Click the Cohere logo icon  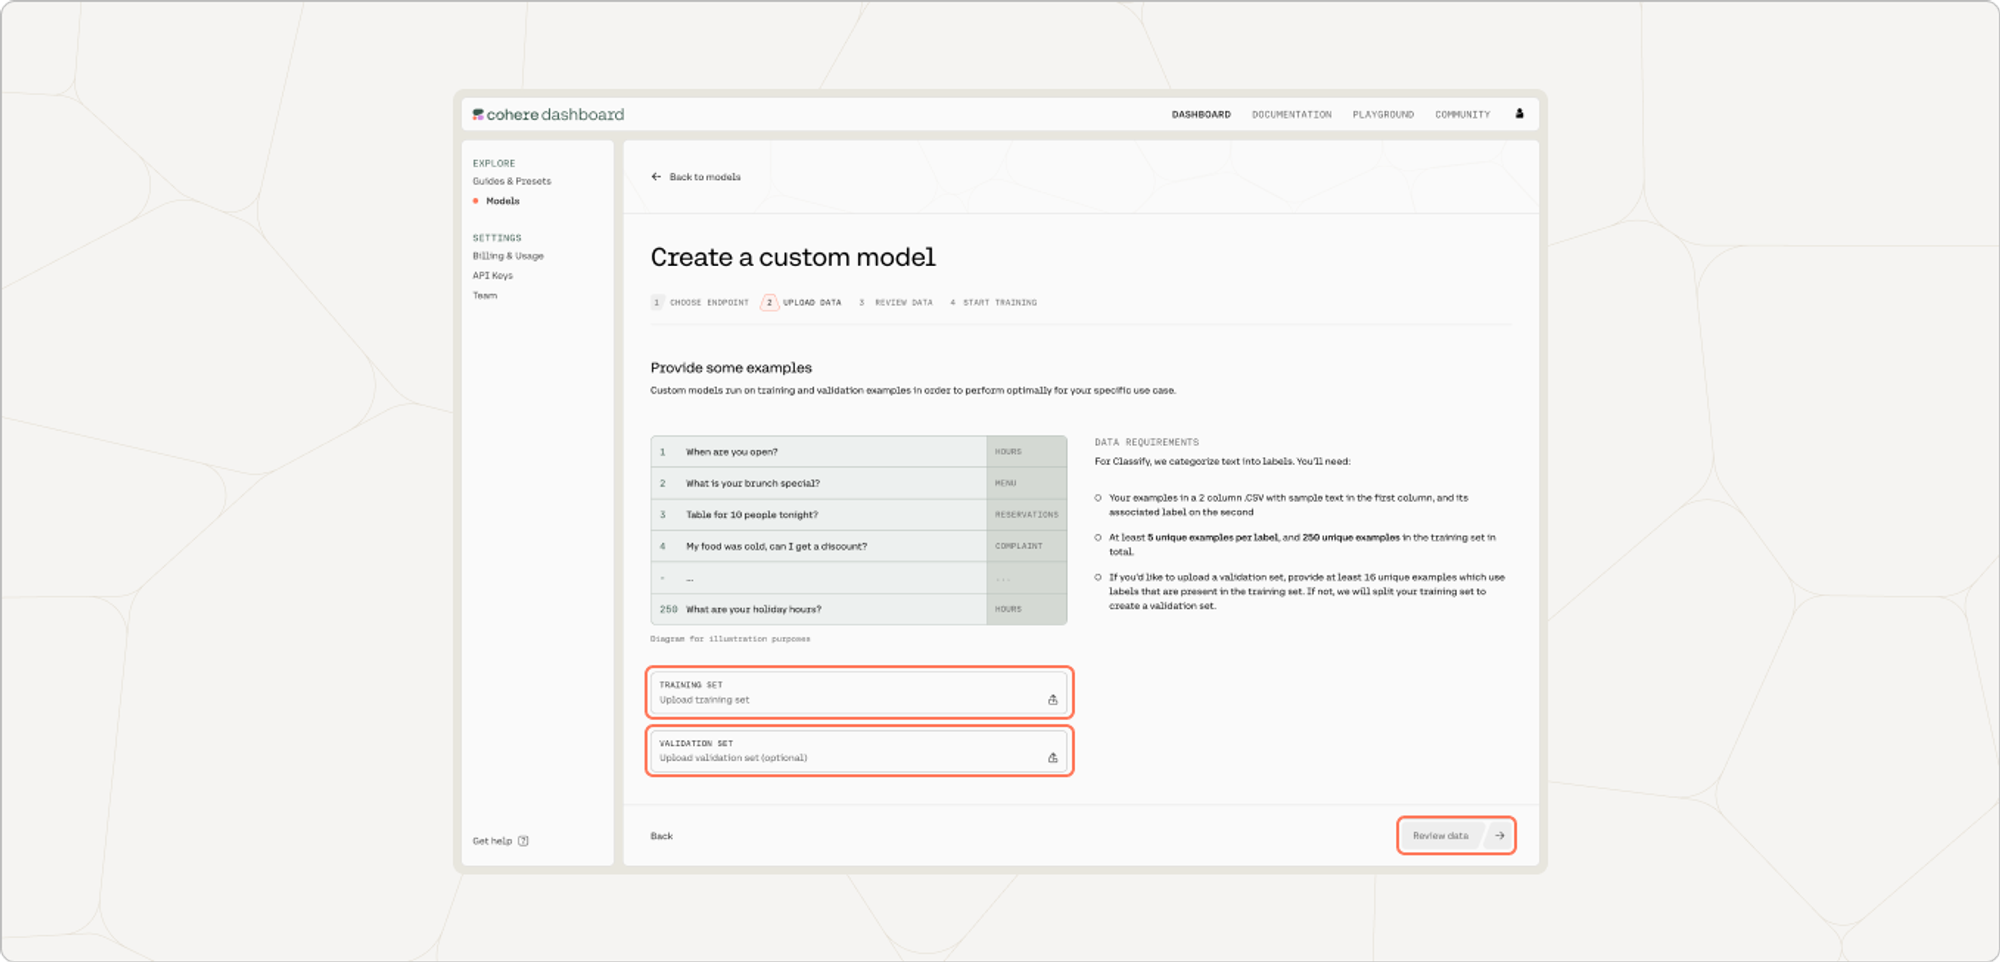point(478,115)
